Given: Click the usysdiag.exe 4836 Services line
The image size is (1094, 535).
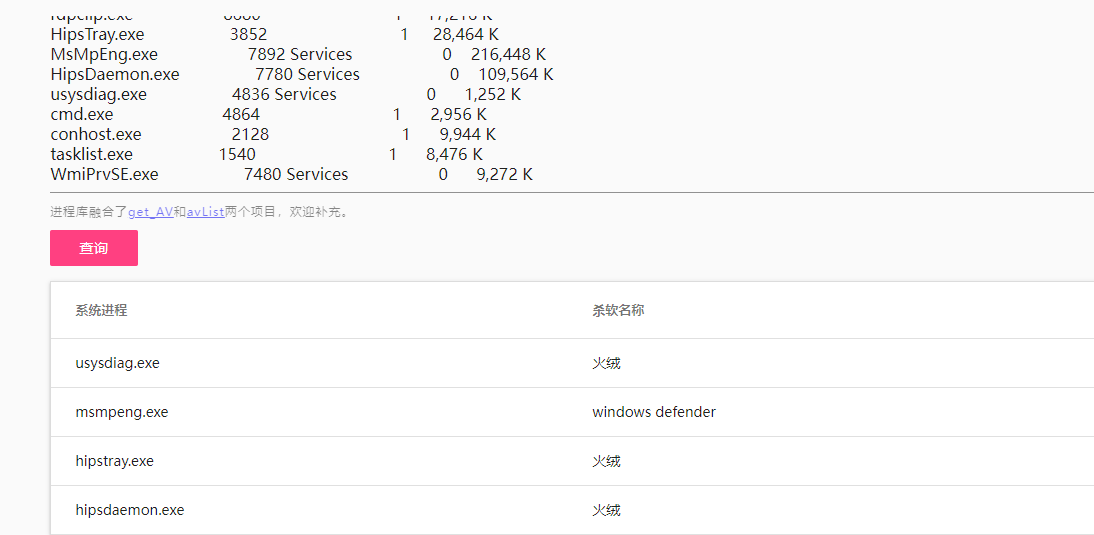Looking at the screenshot, I should pos(285,94).
